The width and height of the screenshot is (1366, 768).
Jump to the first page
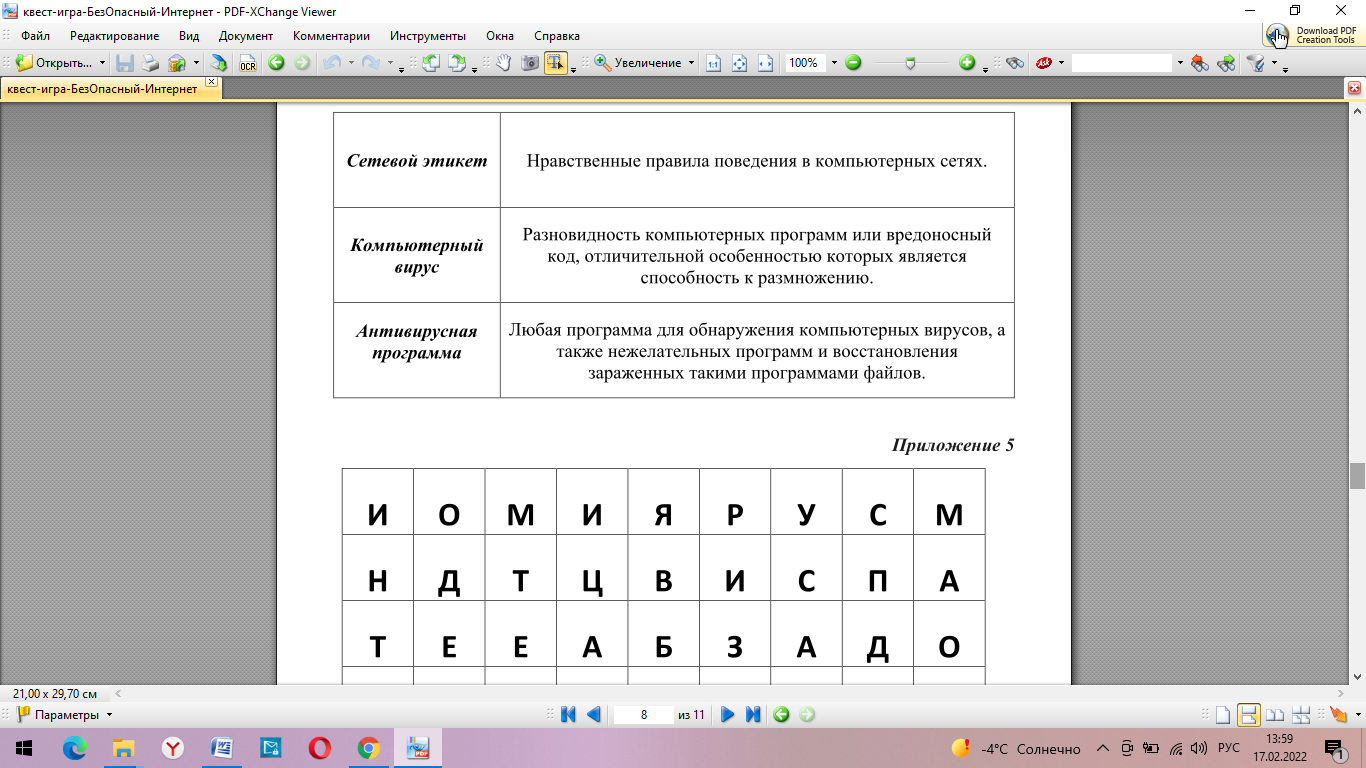568,715
